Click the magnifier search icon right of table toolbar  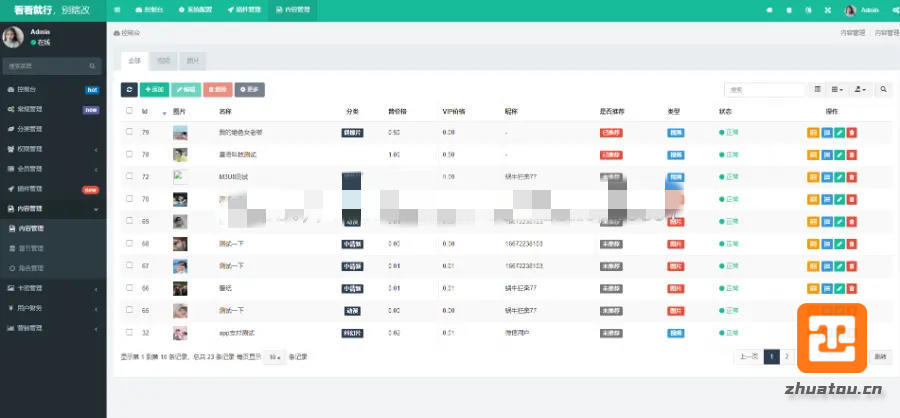tap(884, 90)
